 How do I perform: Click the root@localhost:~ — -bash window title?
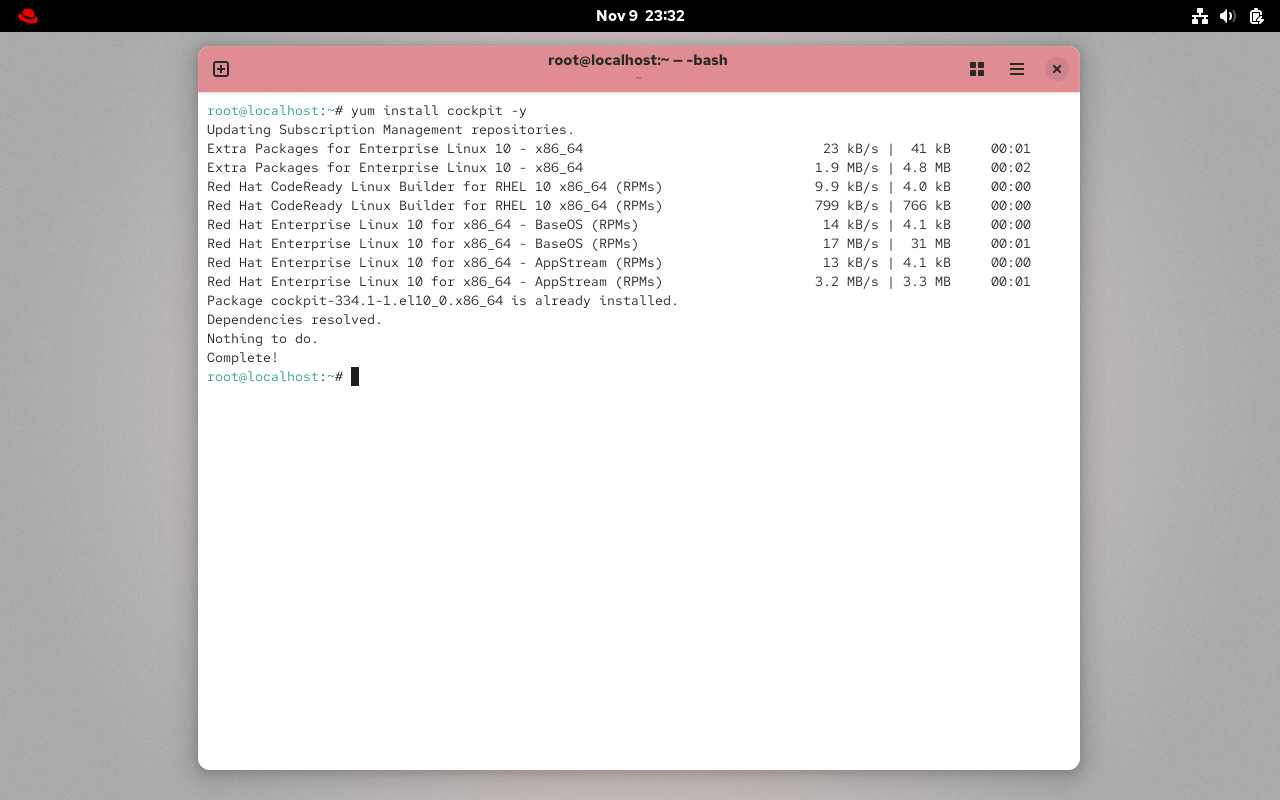(x=638, y=60)
